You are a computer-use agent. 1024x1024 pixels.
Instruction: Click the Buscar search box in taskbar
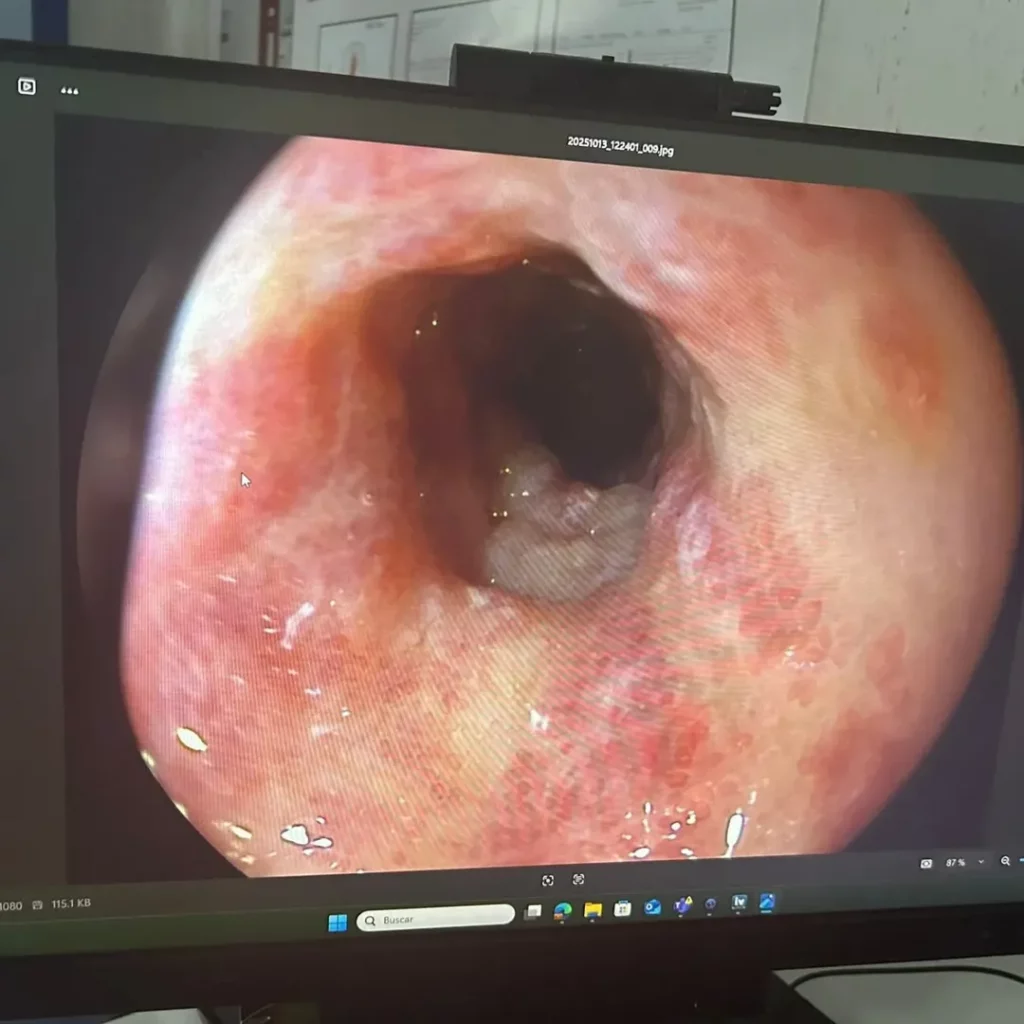pos(435,918)
